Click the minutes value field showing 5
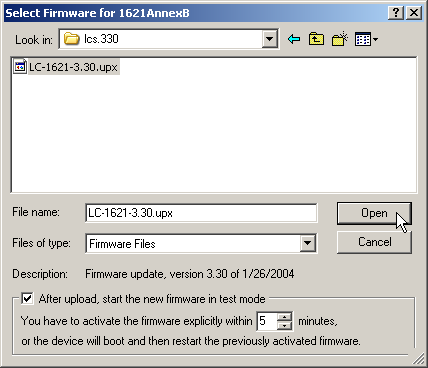Viewport: 428px width, 368px height. point(267,321)
